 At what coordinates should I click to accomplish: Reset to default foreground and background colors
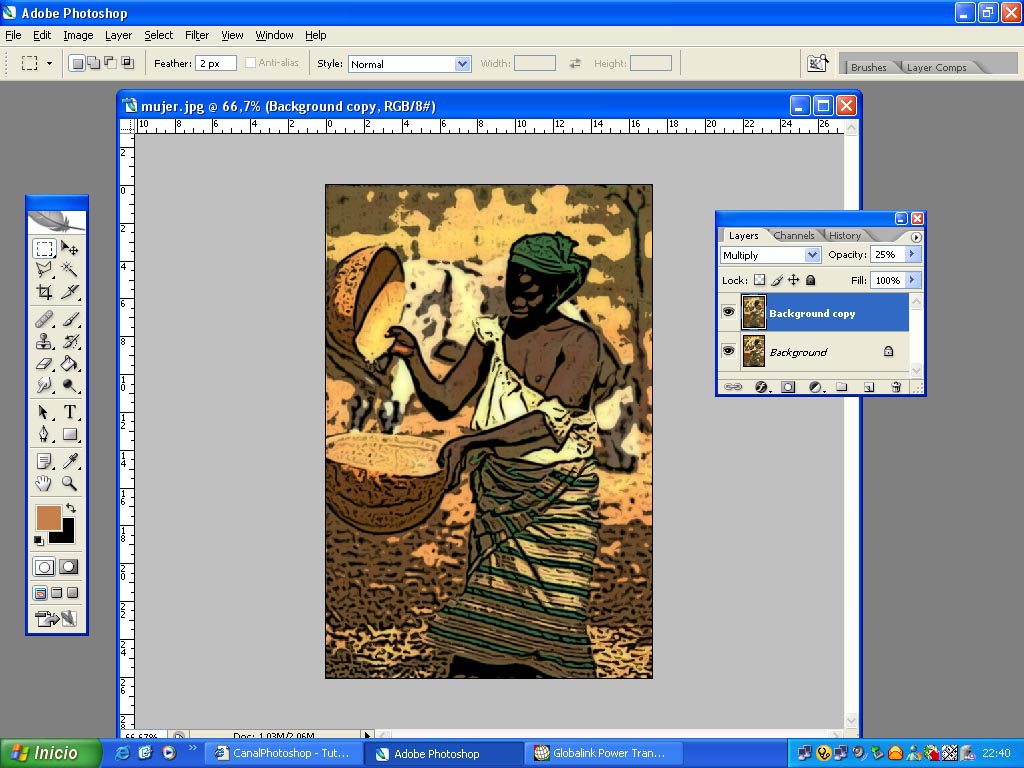tap(39, 540)
